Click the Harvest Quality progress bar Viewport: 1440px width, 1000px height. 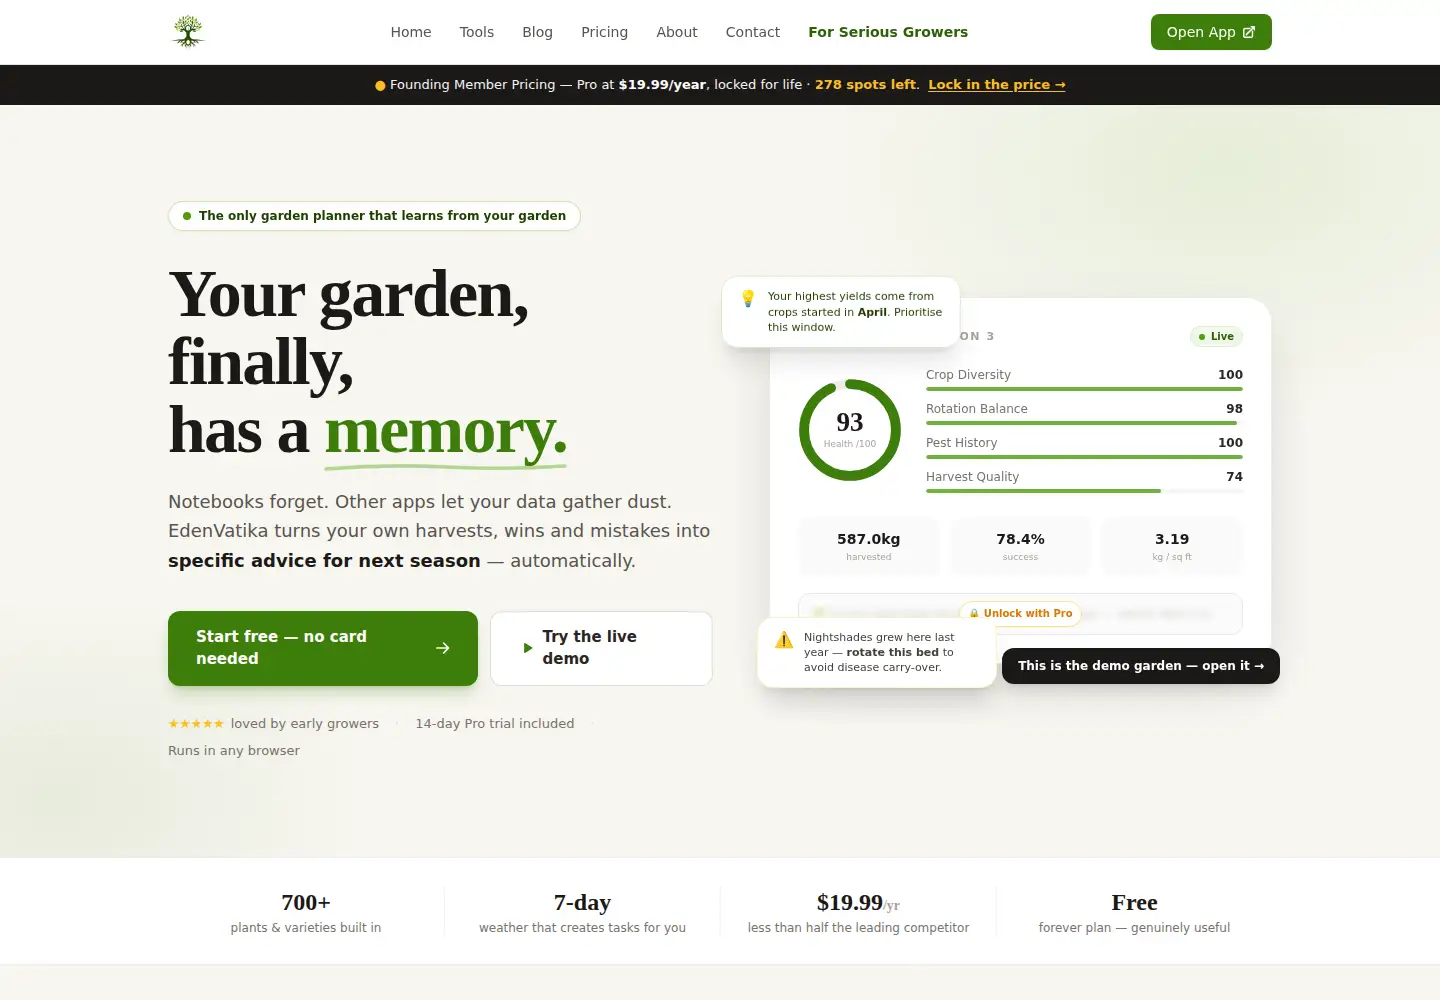1084,491
